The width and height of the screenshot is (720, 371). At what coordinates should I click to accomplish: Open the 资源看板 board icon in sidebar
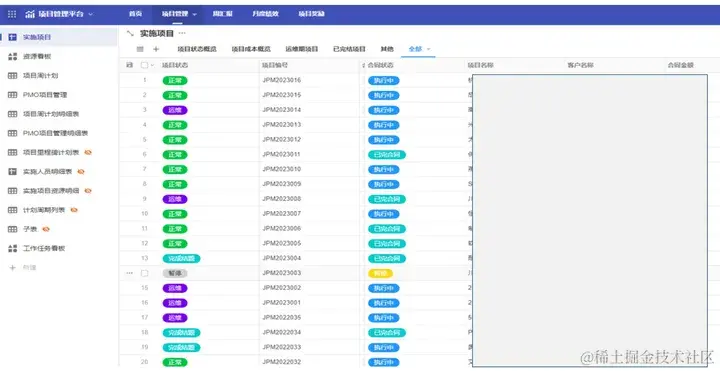[13, 56]
